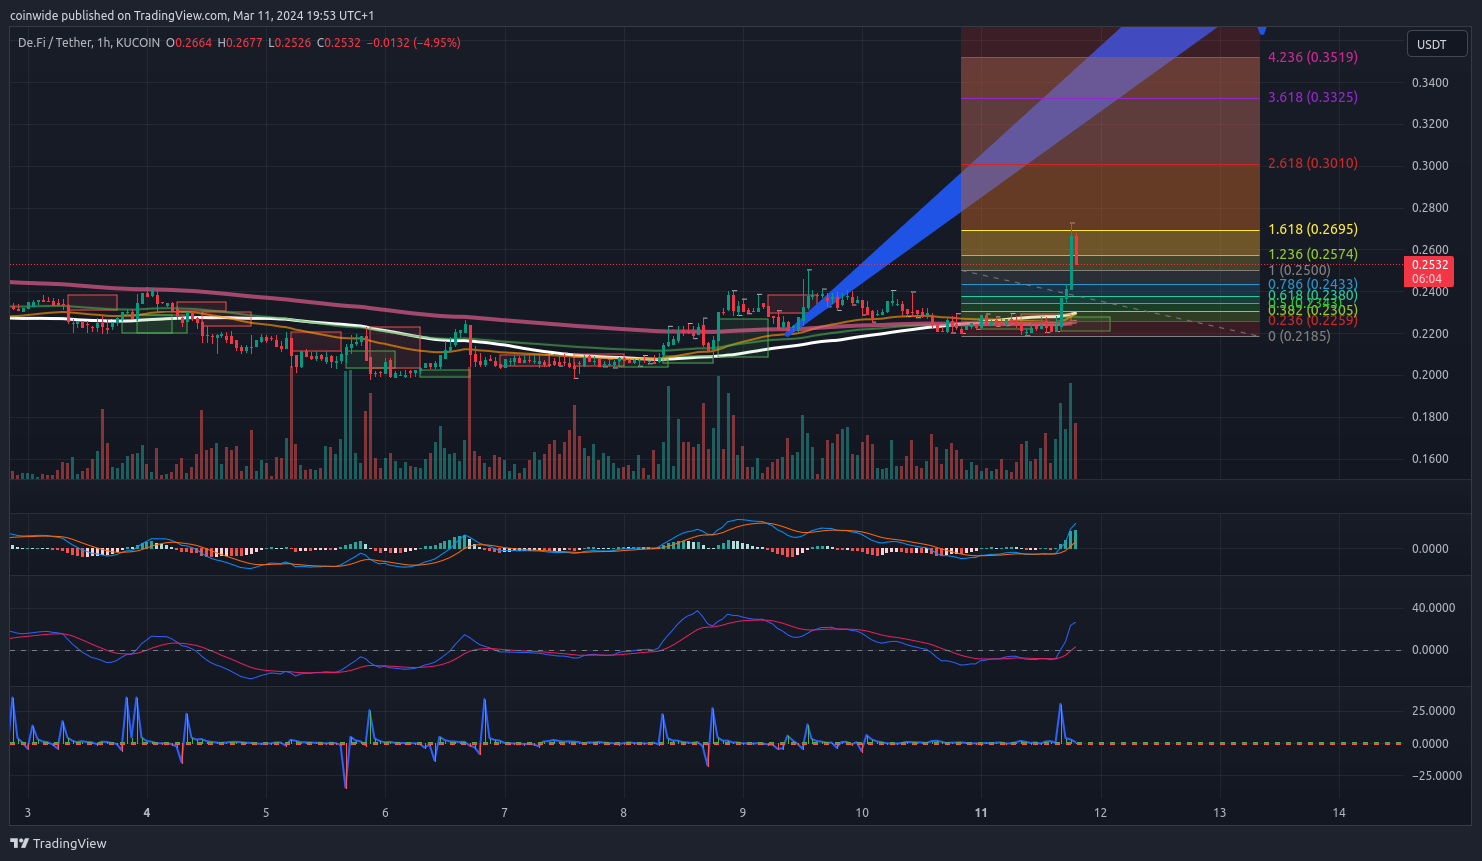Click the 25.0000 indicator scale value
Image resolution: width=1482 pixels, height=861 pixels.
coord(1433,711)
